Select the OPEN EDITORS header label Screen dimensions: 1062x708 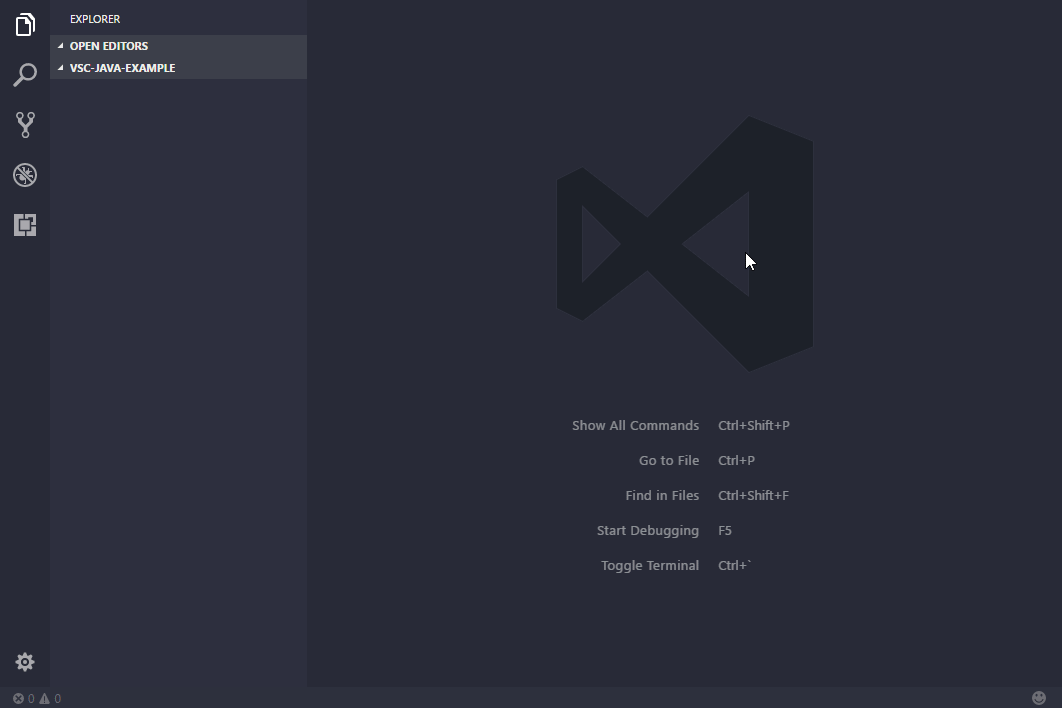point(109,46)
